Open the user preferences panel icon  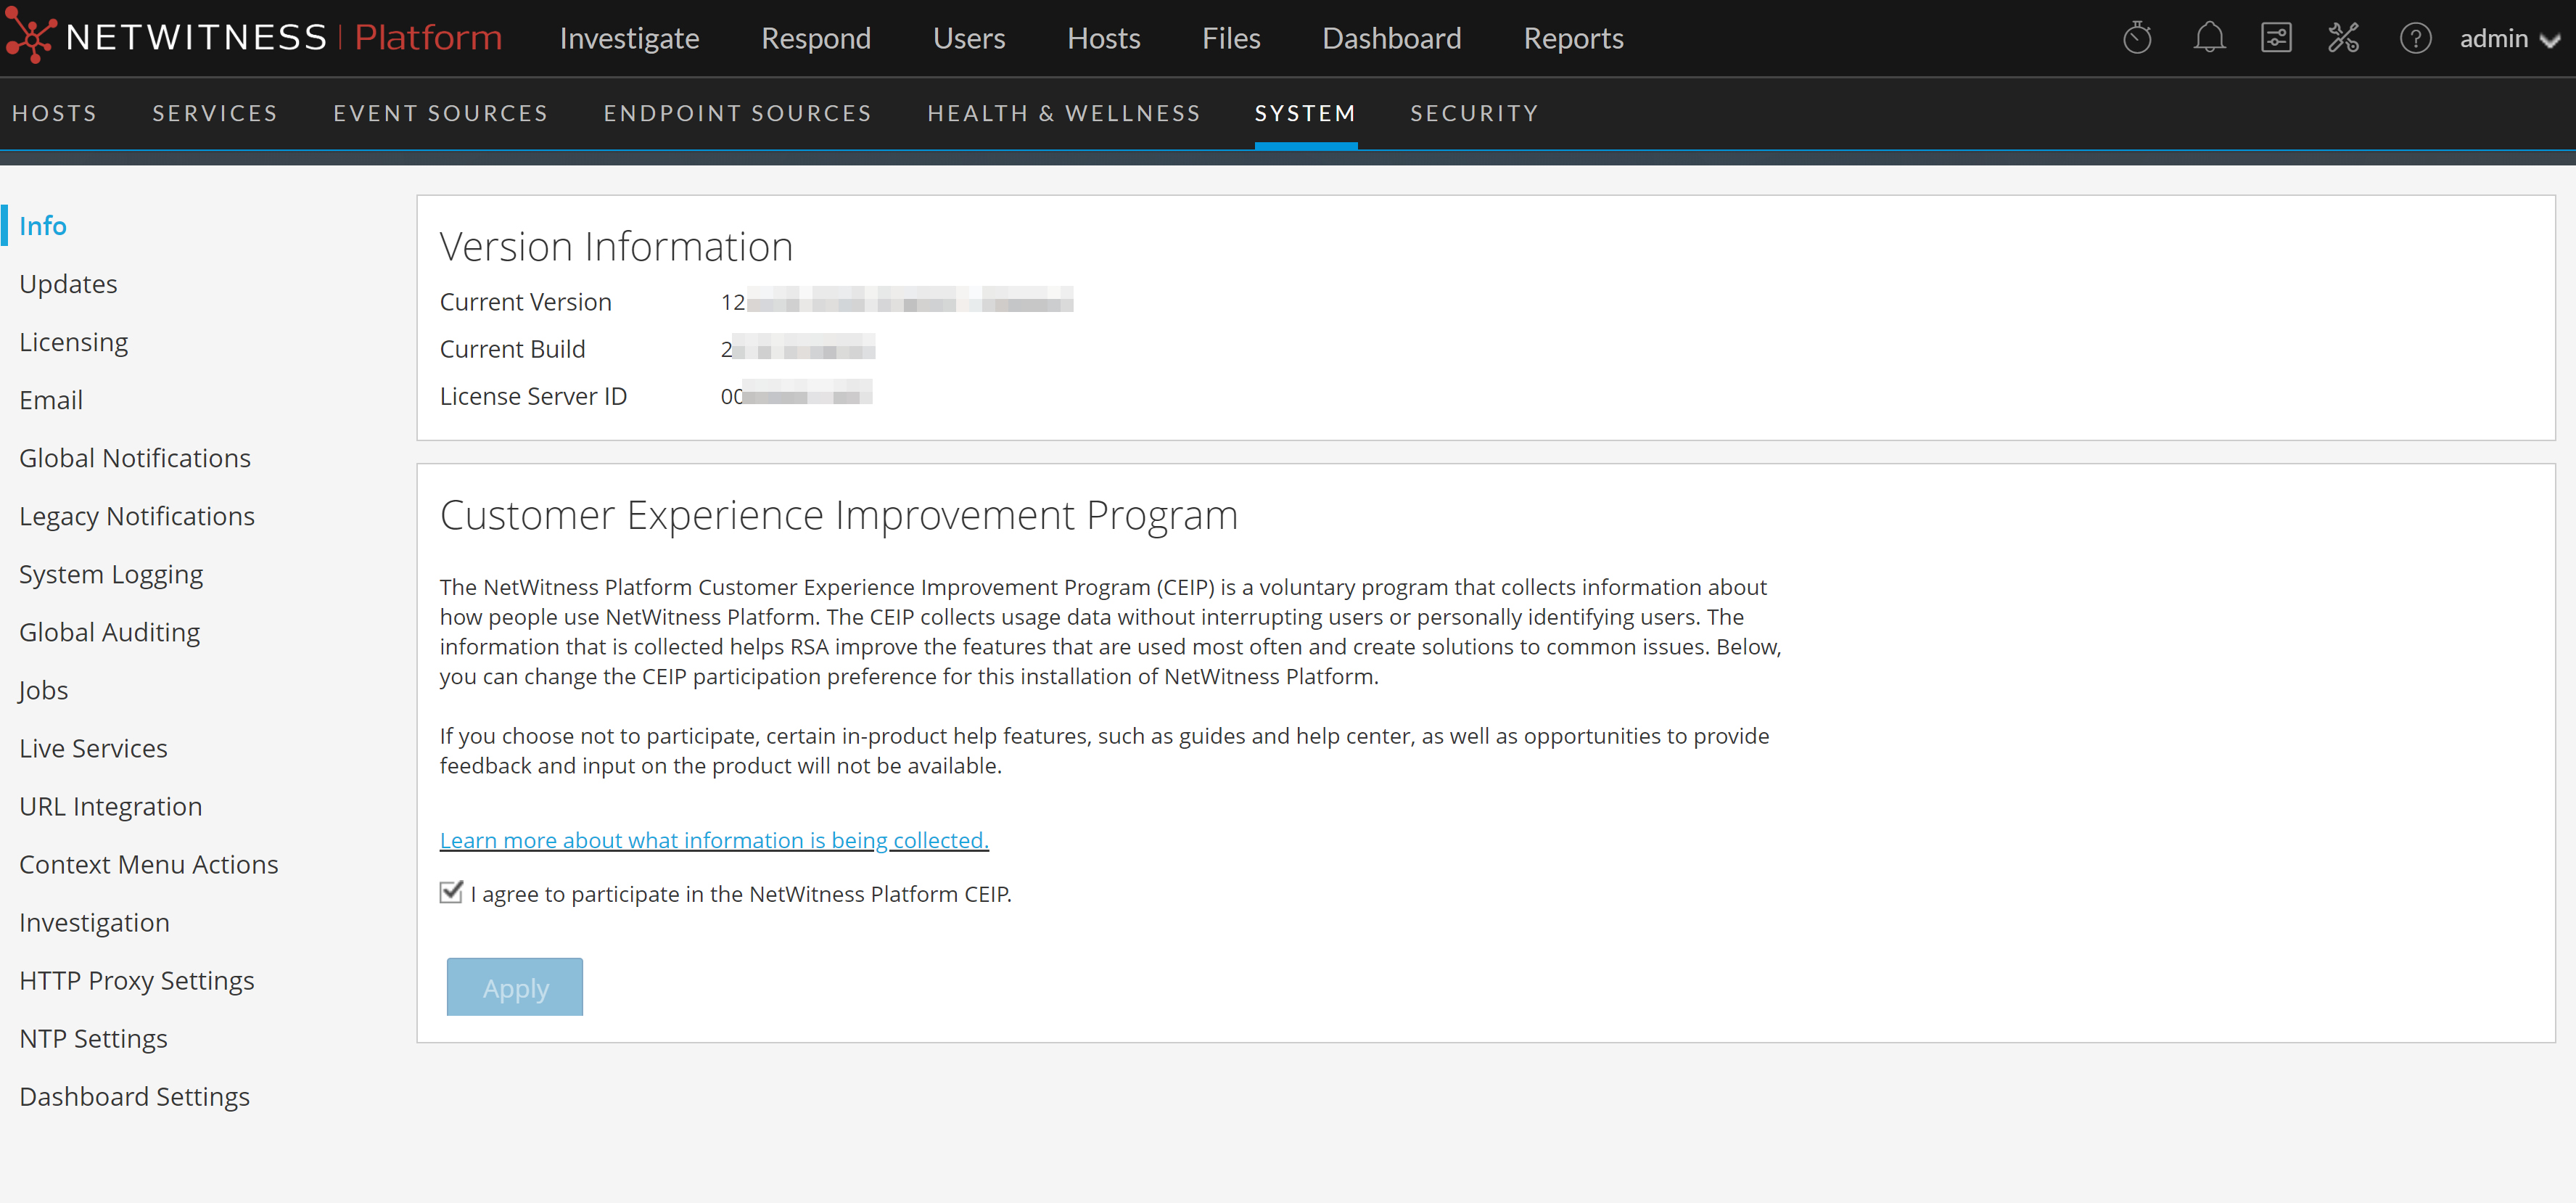pyautogui.click(x=2277, y=37)
